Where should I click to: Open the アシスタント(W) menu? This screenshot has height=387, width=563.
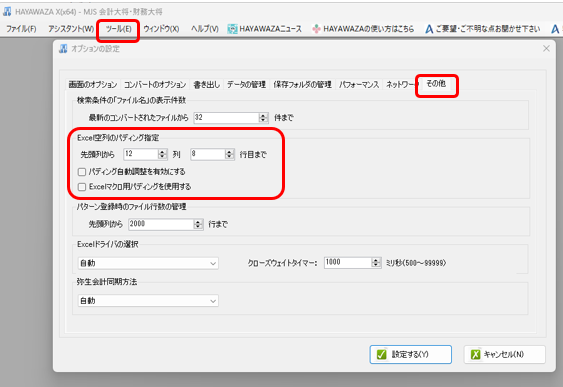coord(71,29)
